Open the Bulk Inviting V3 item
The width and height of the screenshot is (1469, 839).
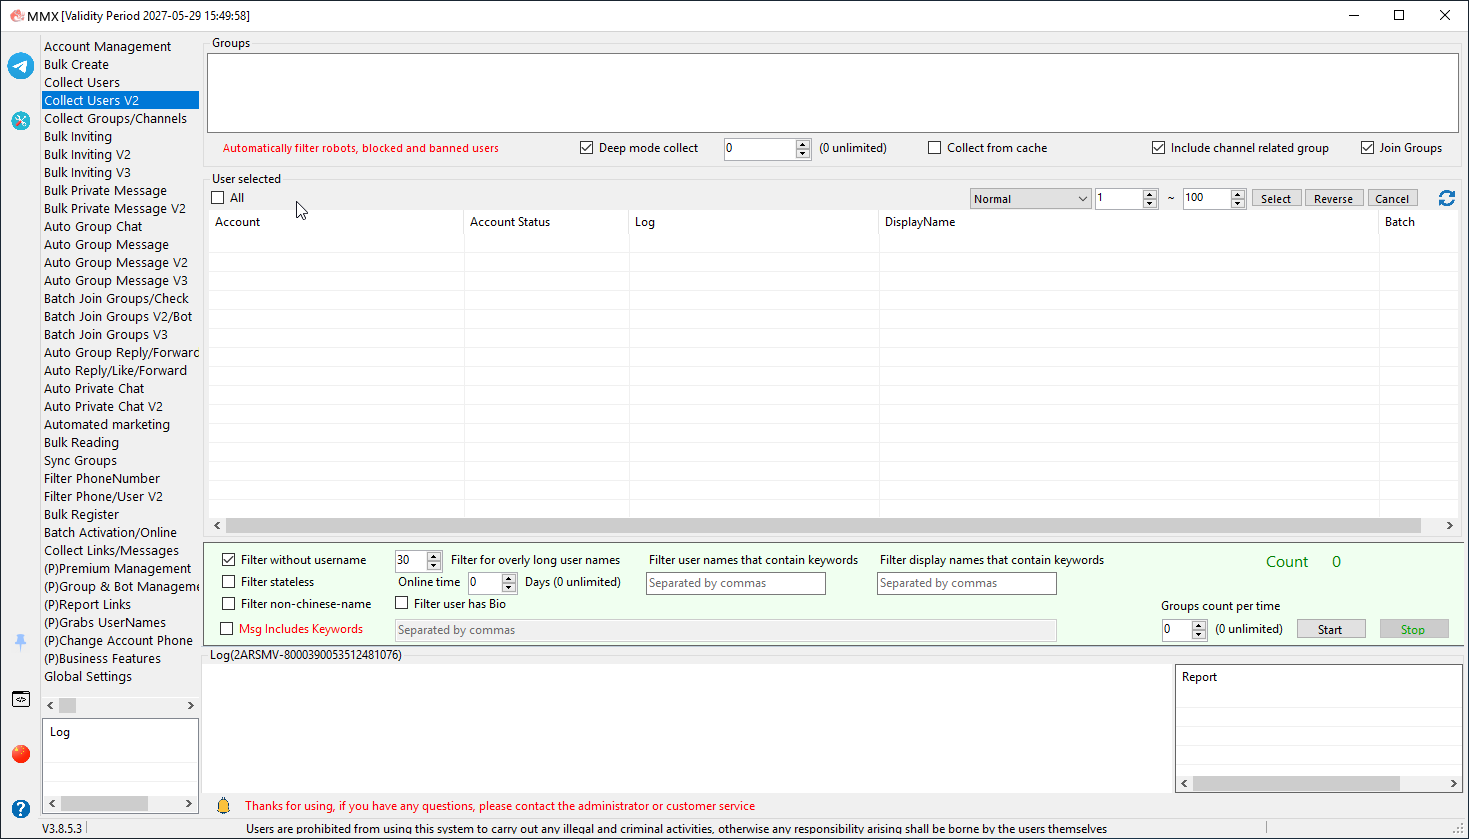(87, 172)
